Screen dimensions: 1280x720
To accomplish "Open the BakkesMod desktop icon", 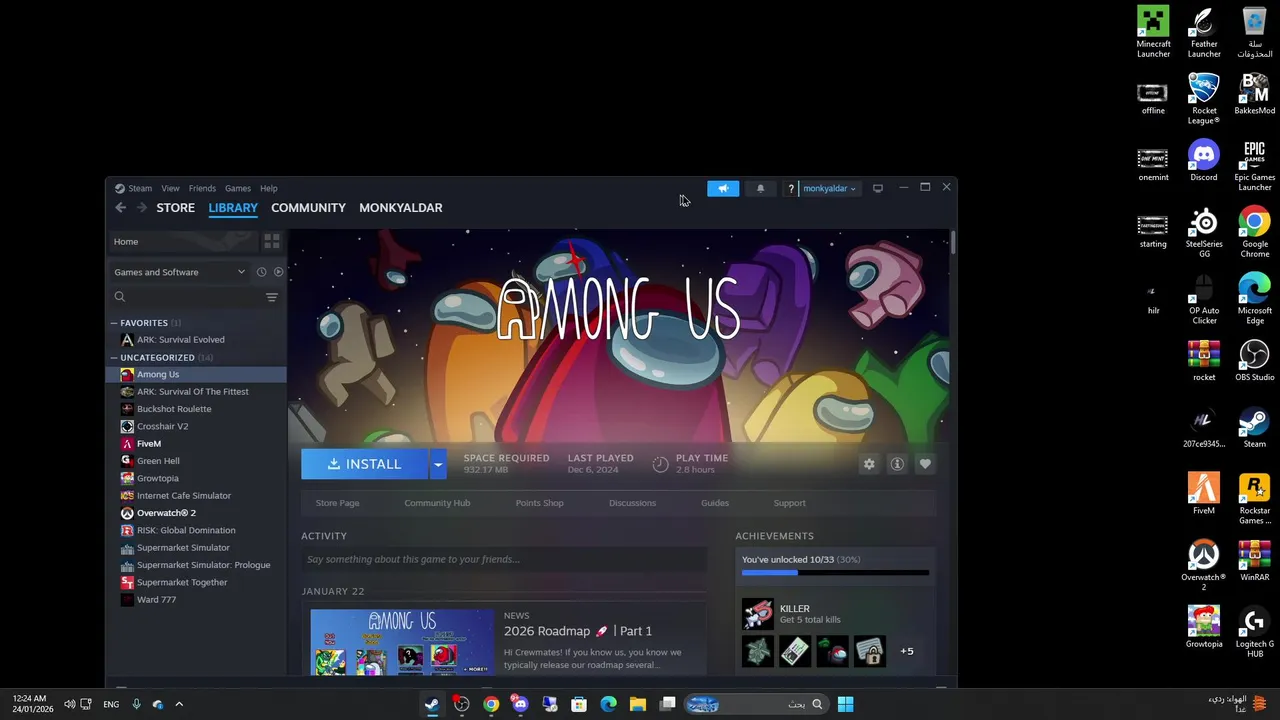I will (x=1254, y=94).
